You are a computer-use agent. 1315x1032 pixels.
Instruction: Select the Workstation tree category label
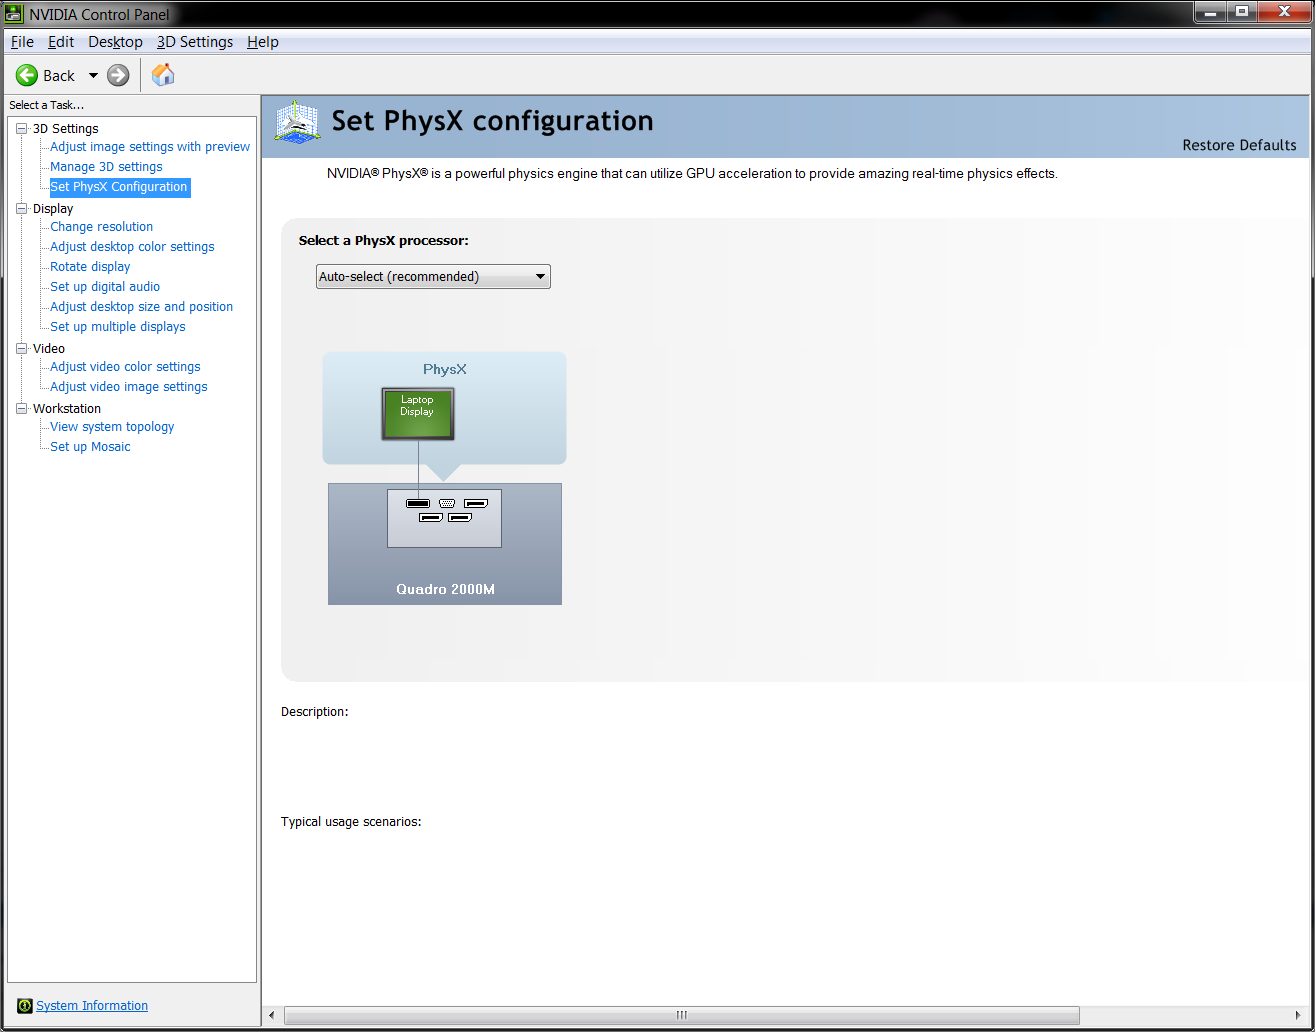67,408
